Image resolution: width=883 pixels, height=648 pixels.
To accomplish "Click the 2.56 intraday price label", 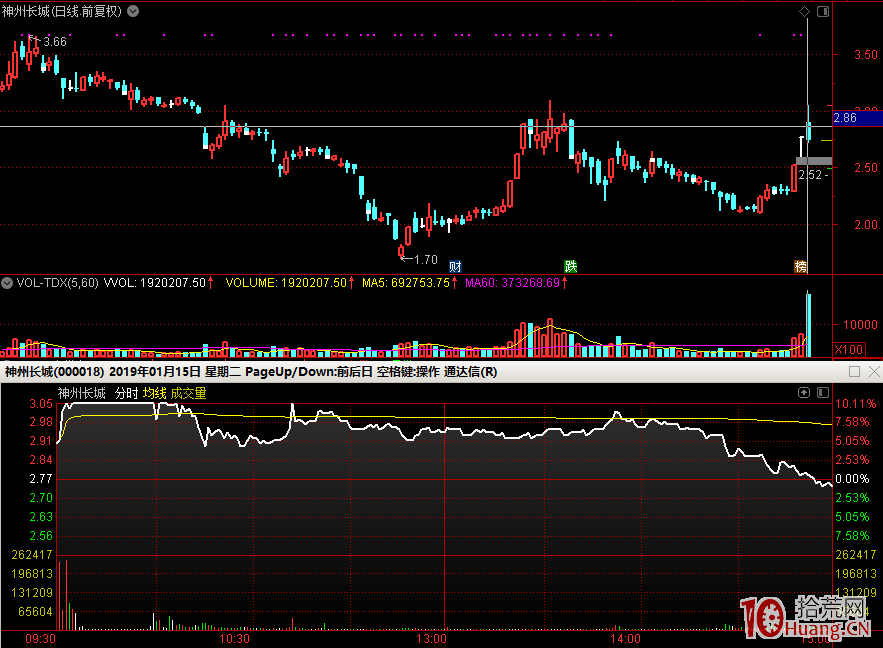I will [x=41, y=536].
